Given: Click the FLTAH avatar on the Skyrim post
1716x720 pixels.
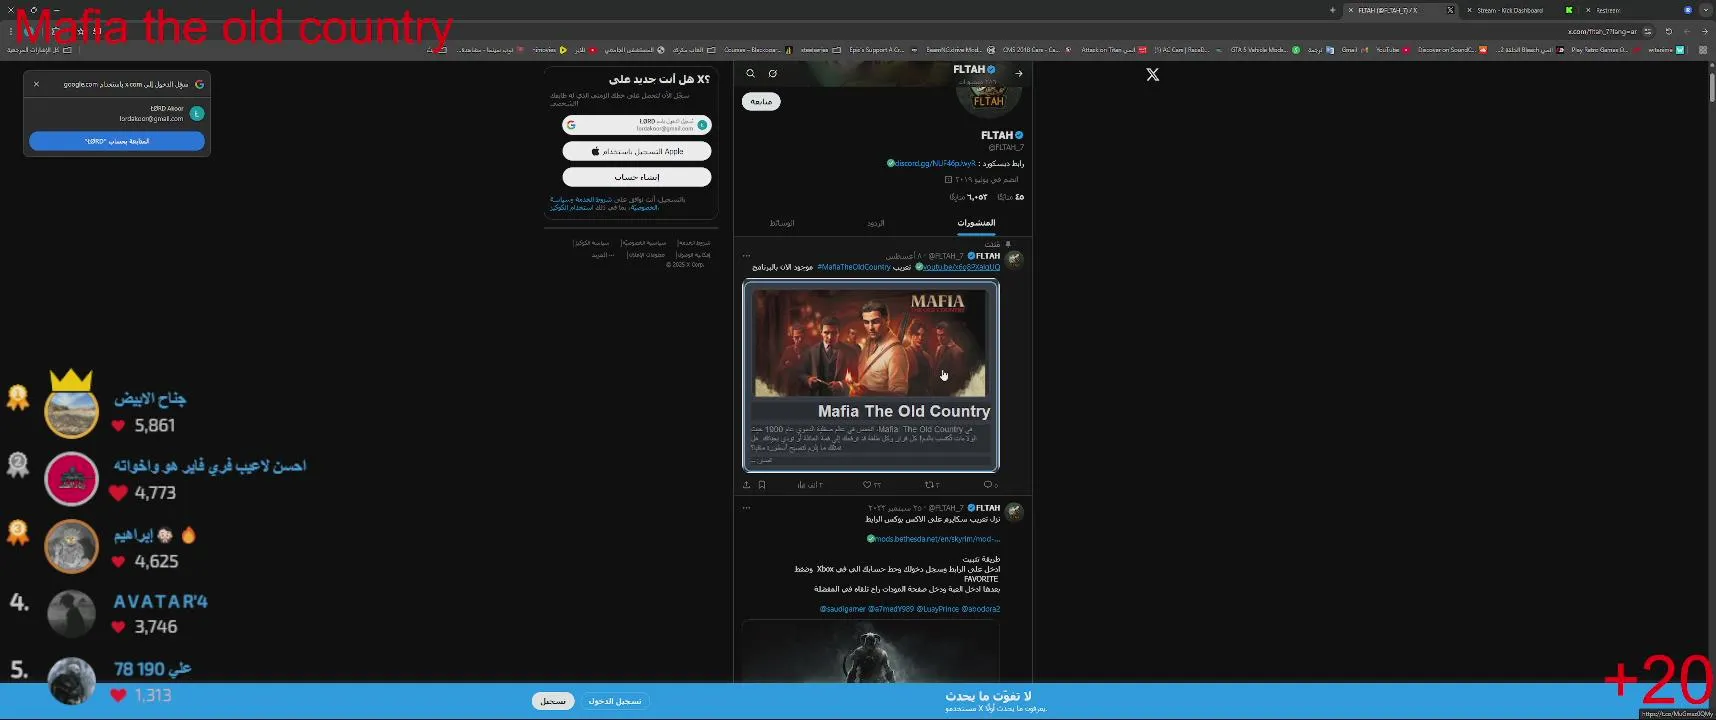Looking at the screenshot, I should pos(1014,512).
